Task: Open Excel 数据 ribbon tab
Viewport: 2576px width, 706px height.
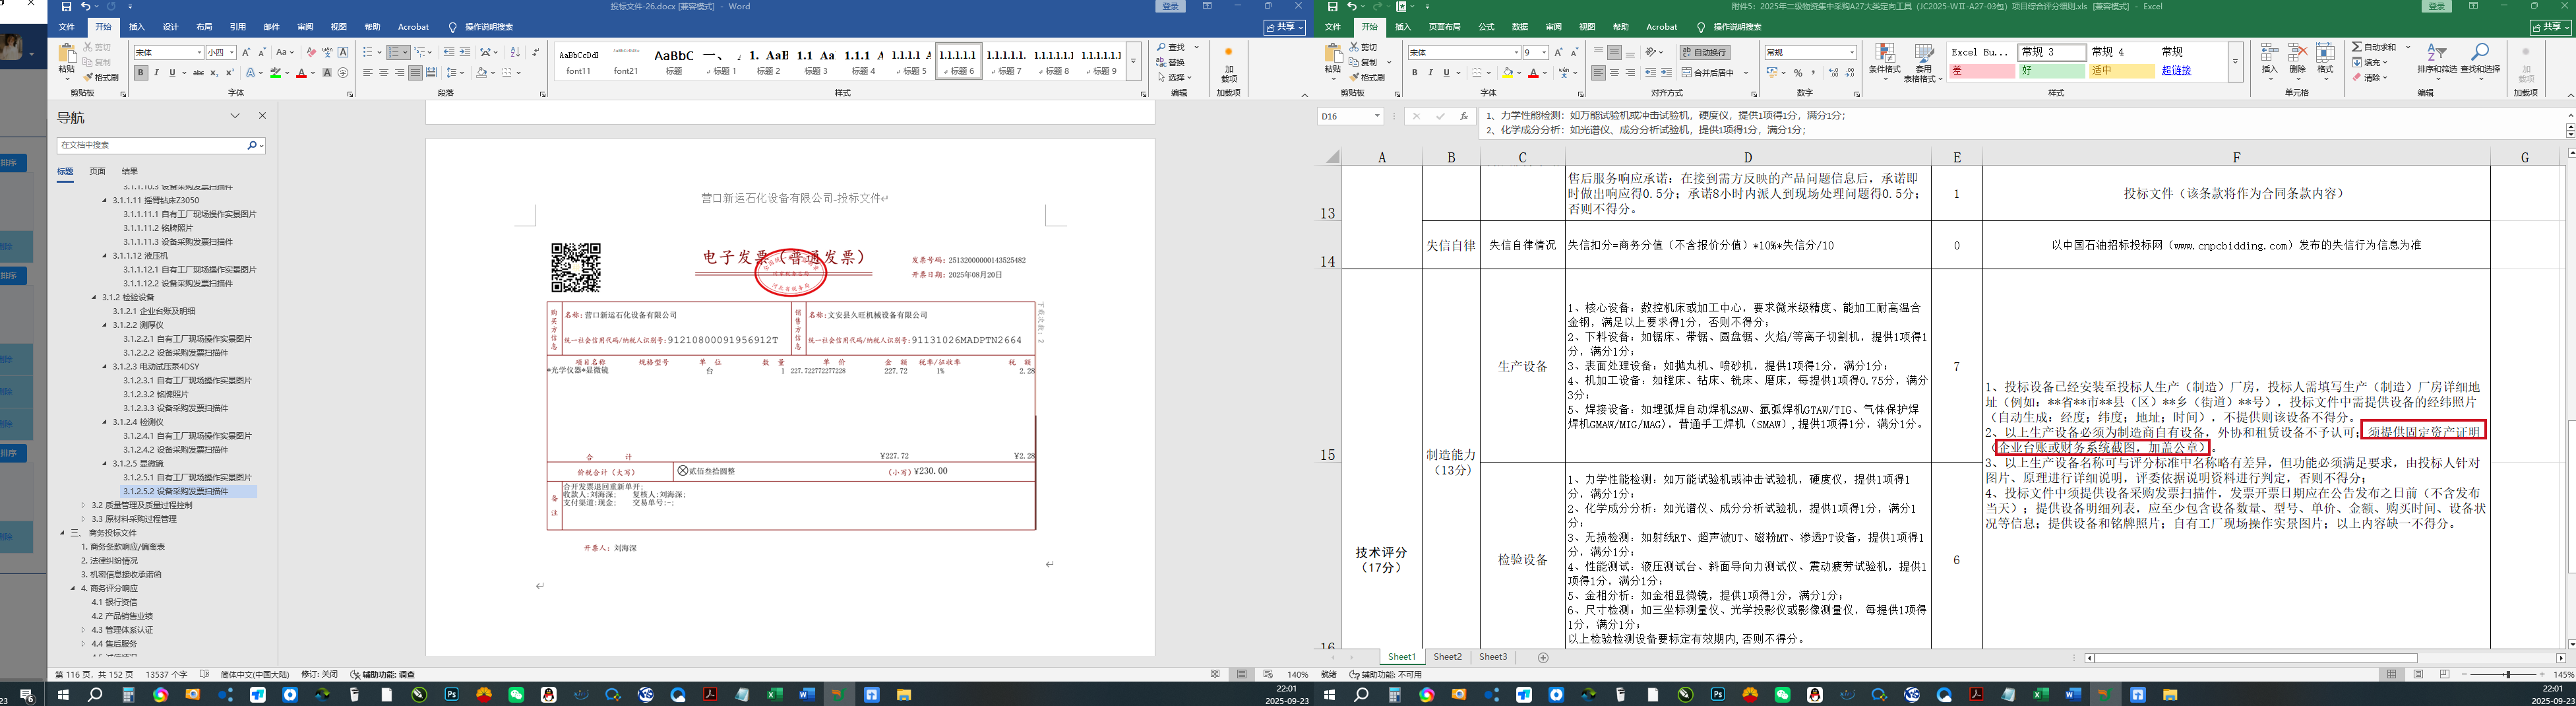Action: click(1520, 27)
